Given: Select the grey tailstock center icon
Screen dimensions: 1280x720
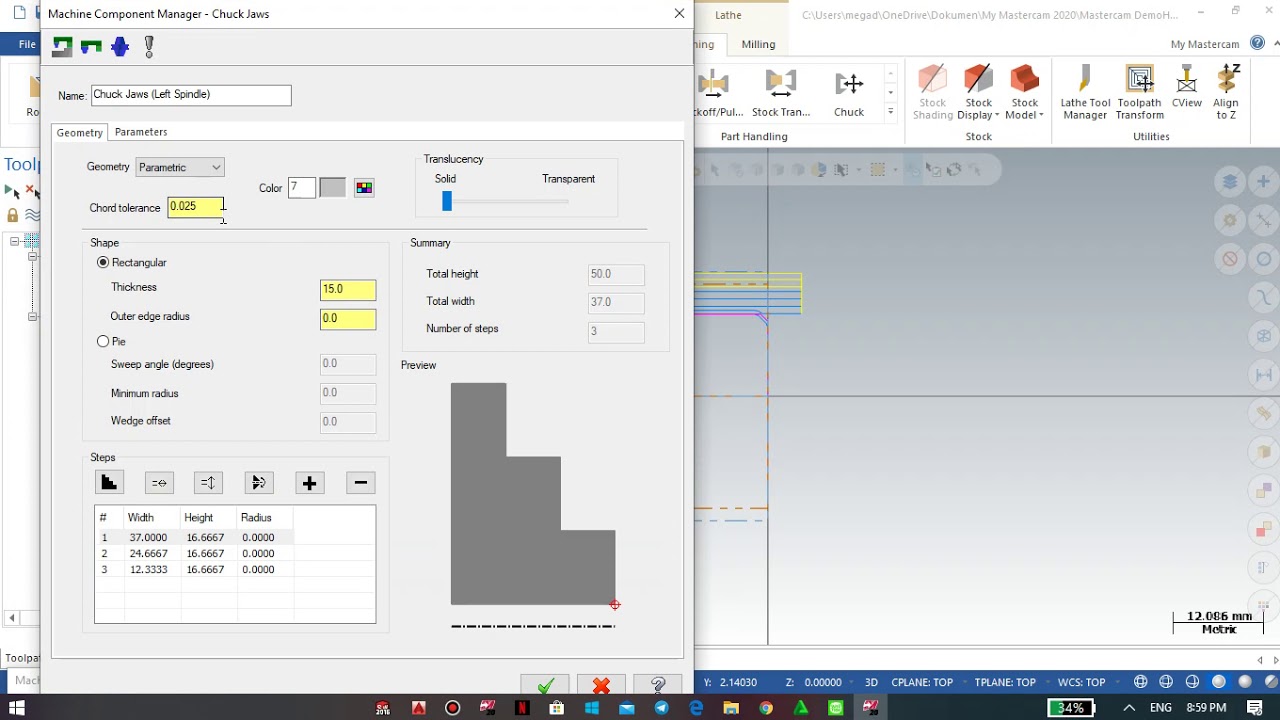Looking at the screenshot, I should 149,46.
